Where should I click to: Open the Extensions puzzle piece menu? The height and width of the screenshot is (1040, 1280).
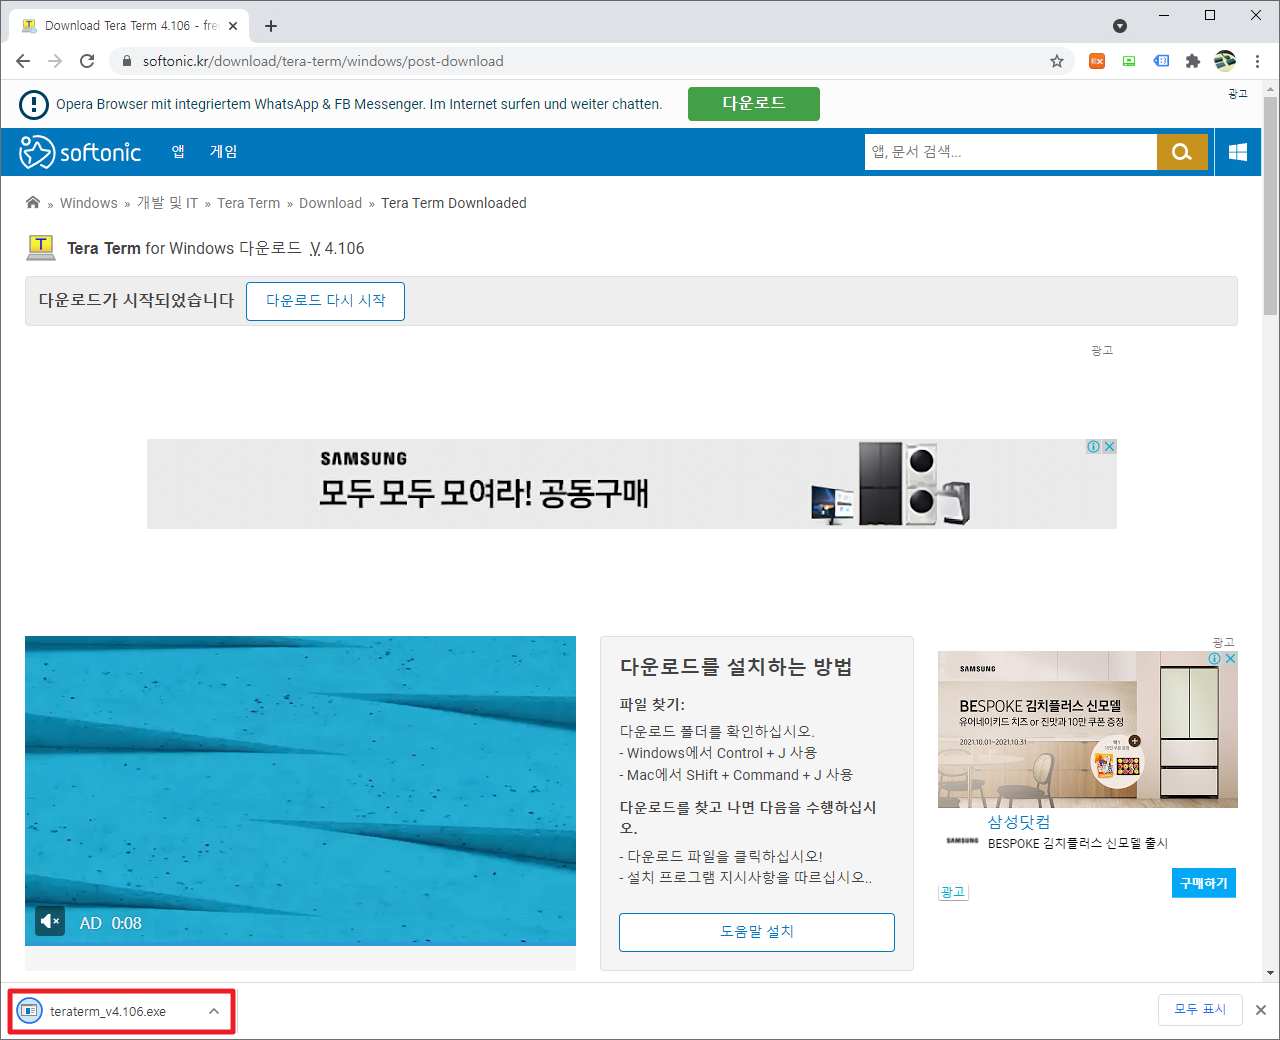point(1193,61)
